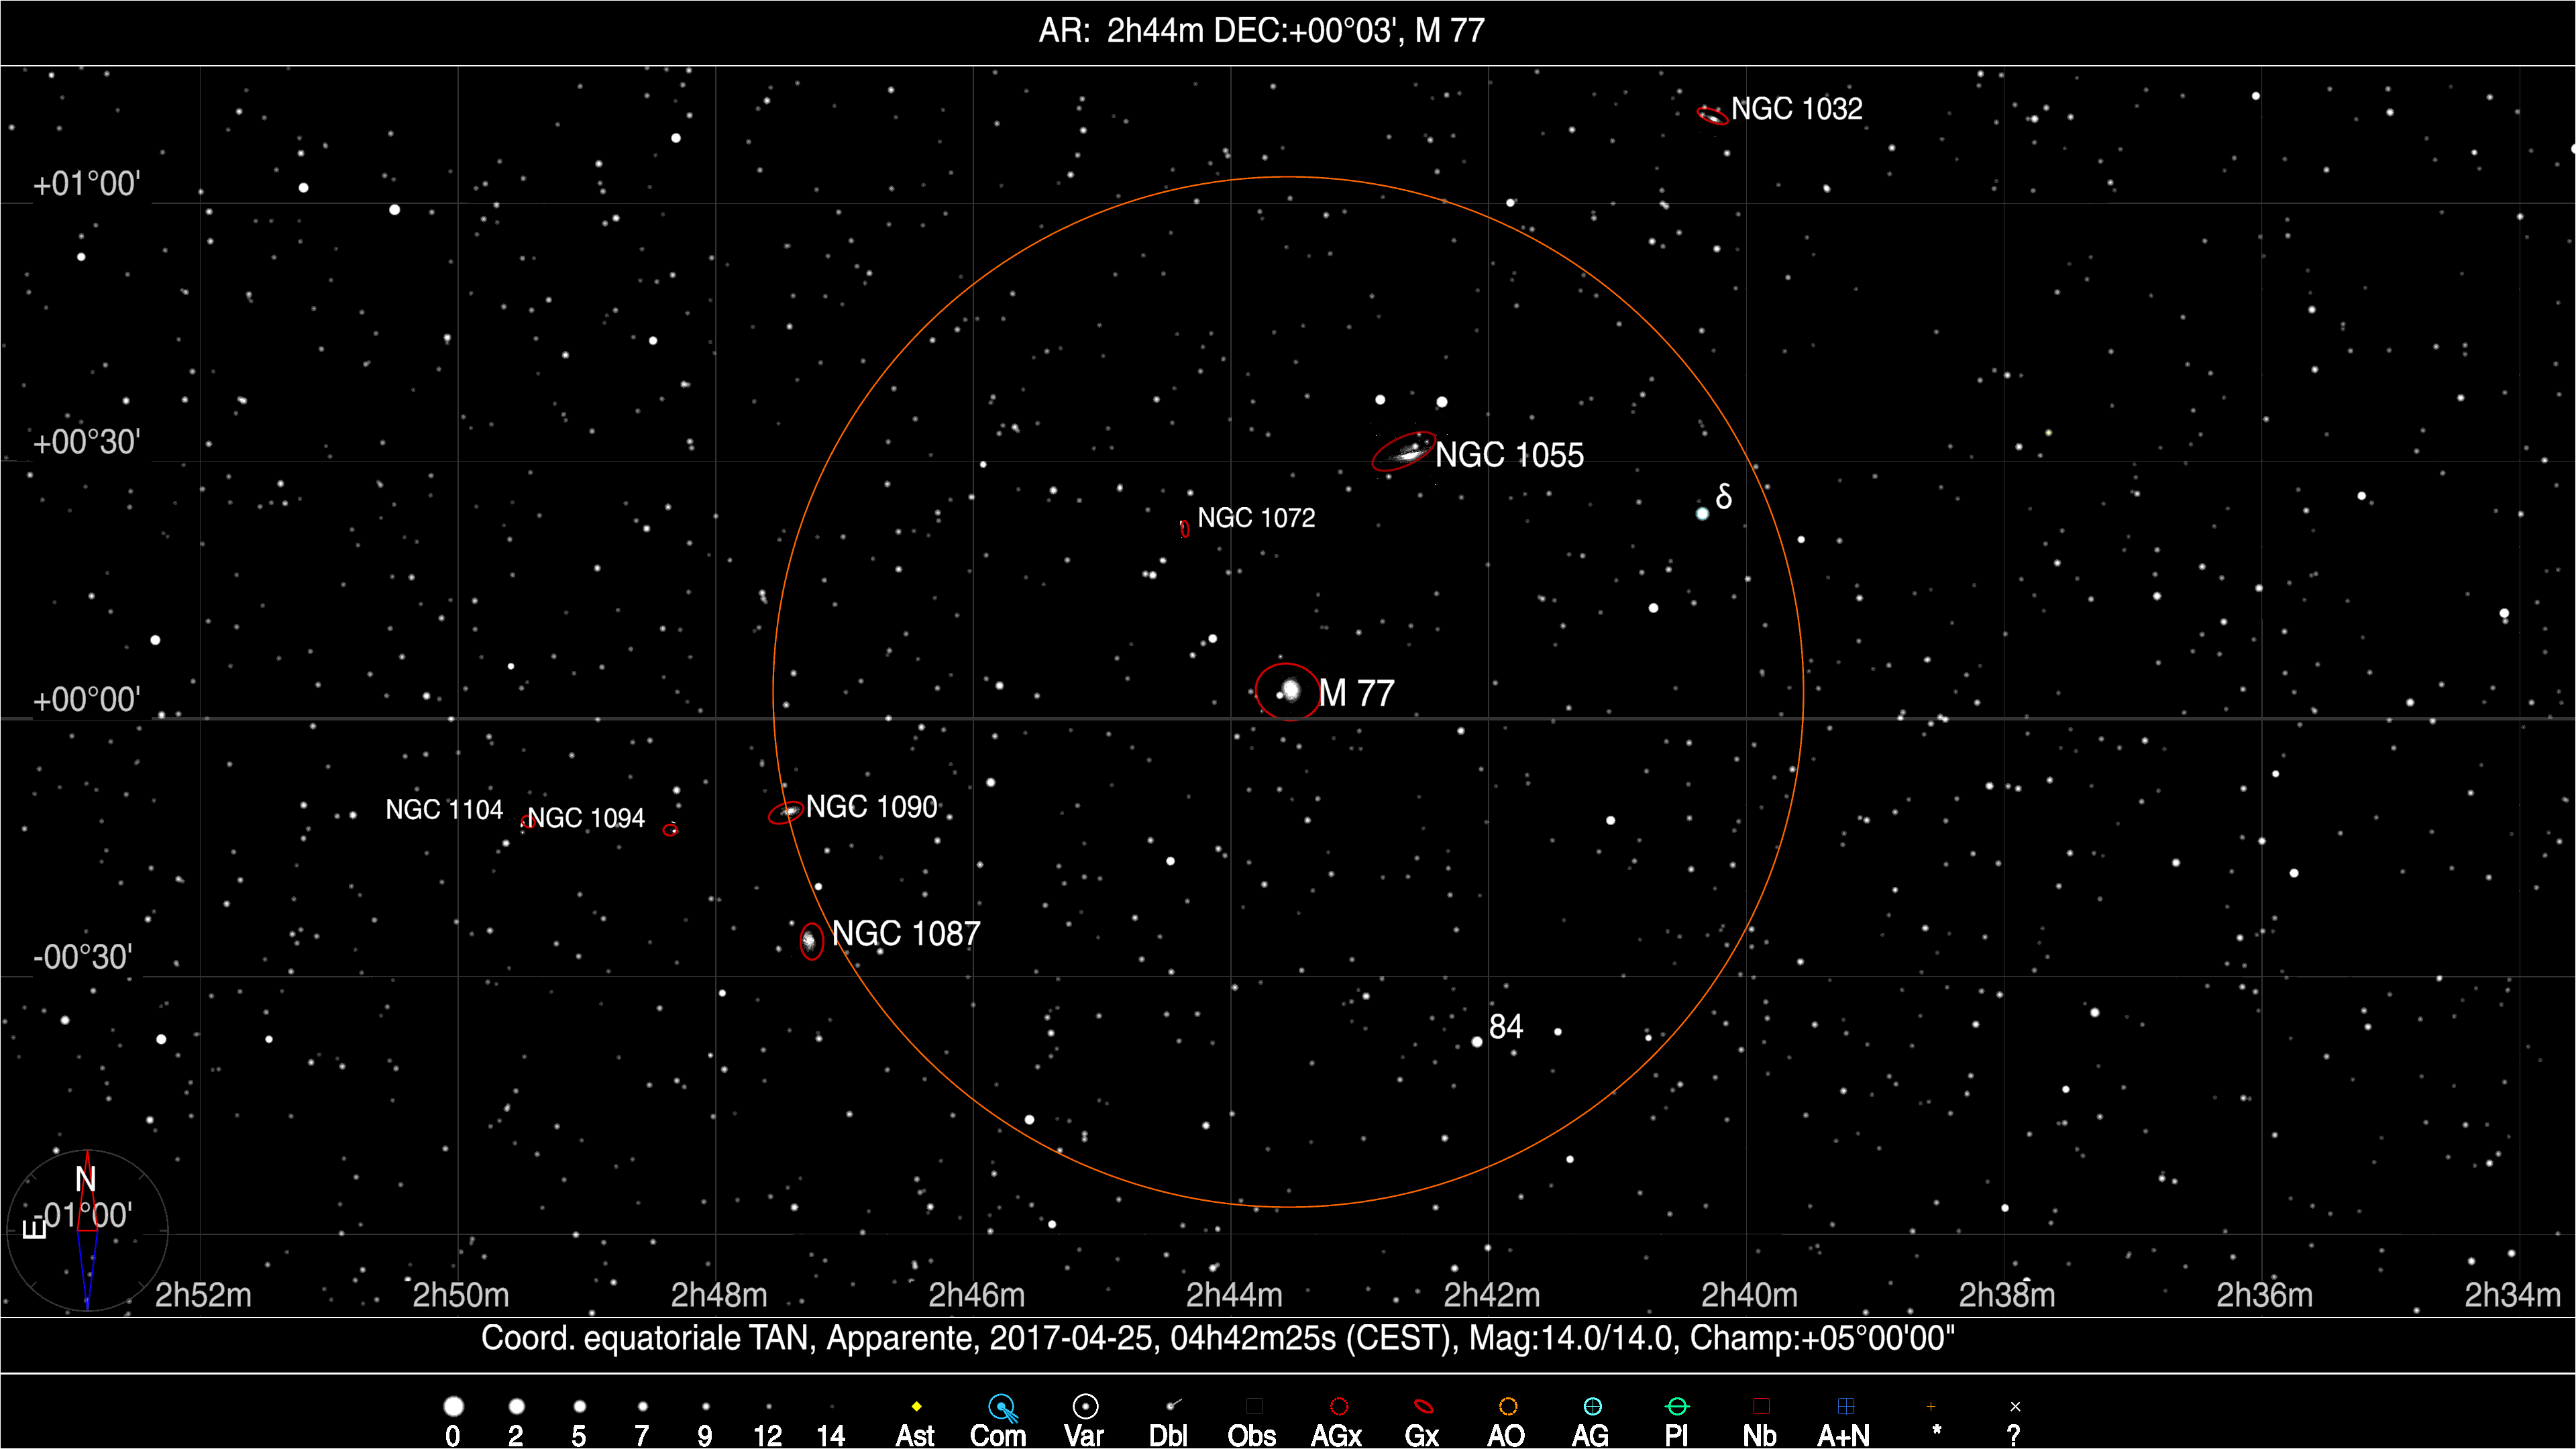This screenshot has height=1449, width=2576.
Task: Click the magnitude 0 star size legend
Action: click(x=453, y=1407)
